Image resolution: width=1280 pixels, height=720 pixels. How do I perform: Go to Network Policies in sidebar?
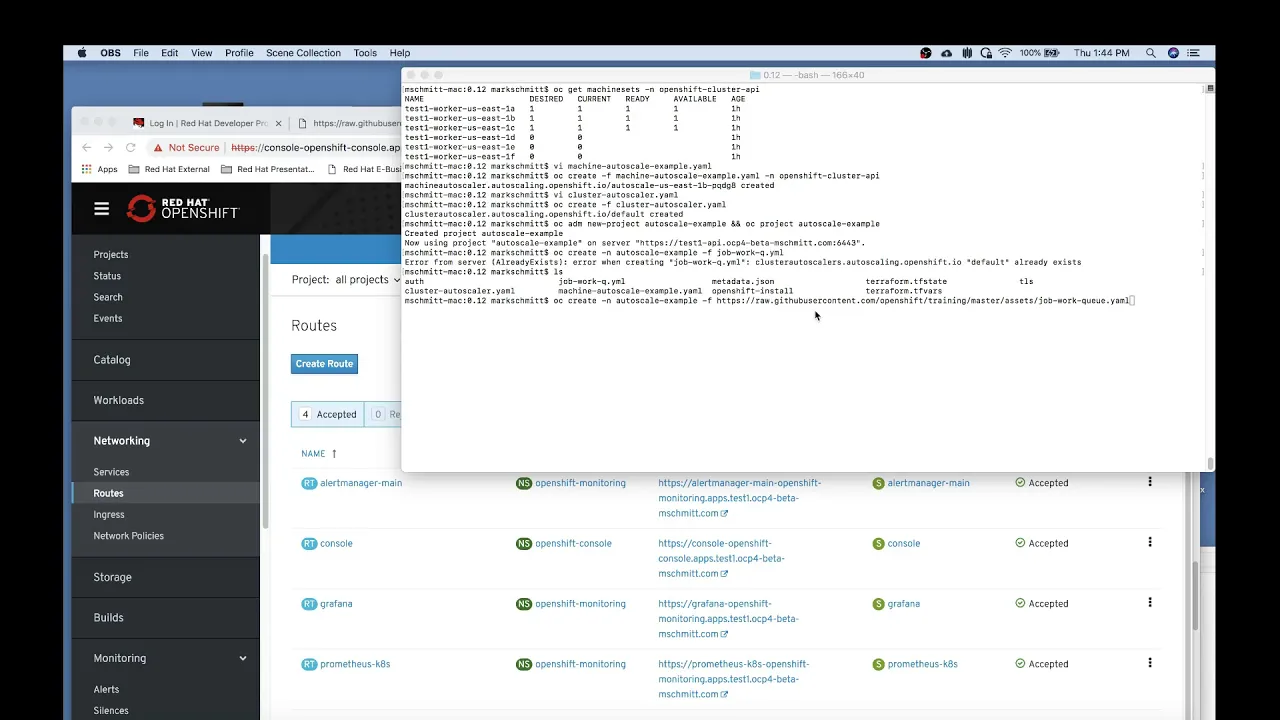[128, 536]
